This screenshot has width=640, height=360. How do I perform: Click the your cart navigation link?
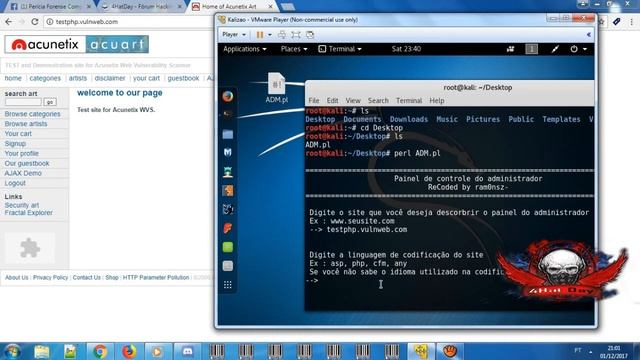[146, 78]
